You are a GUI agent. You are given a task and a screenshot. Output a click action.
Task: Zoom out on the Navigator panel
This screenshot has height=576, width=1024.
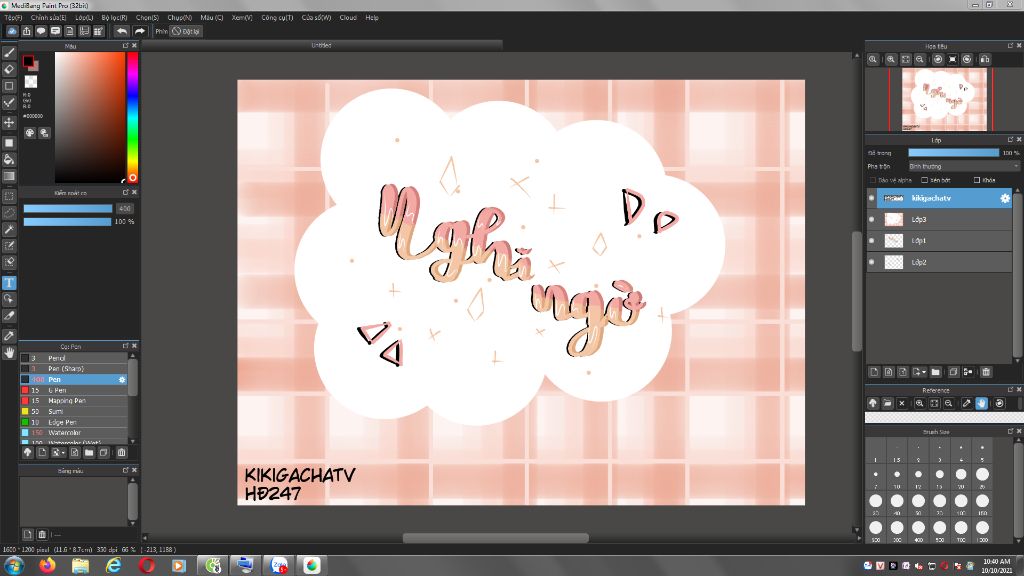coord(920,59)
